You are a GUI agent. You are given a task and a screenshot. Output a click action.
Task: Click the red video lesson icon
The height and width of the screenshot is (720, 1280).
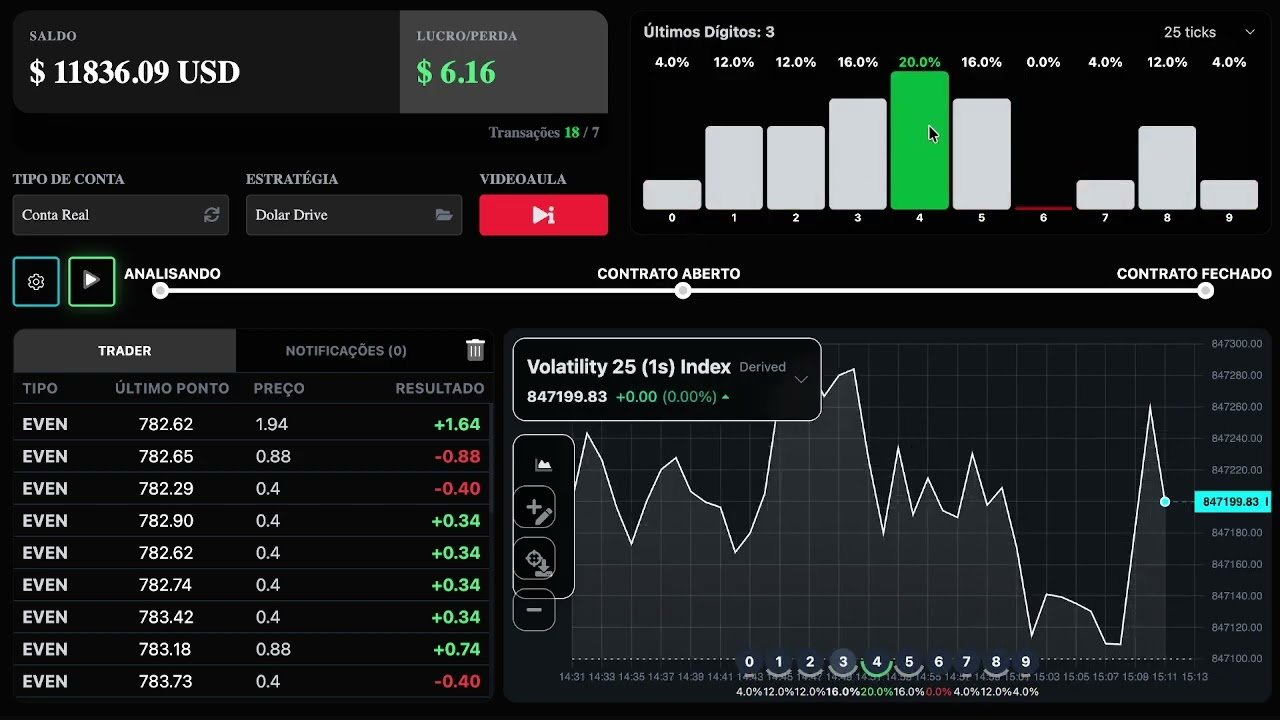[543, 215]
